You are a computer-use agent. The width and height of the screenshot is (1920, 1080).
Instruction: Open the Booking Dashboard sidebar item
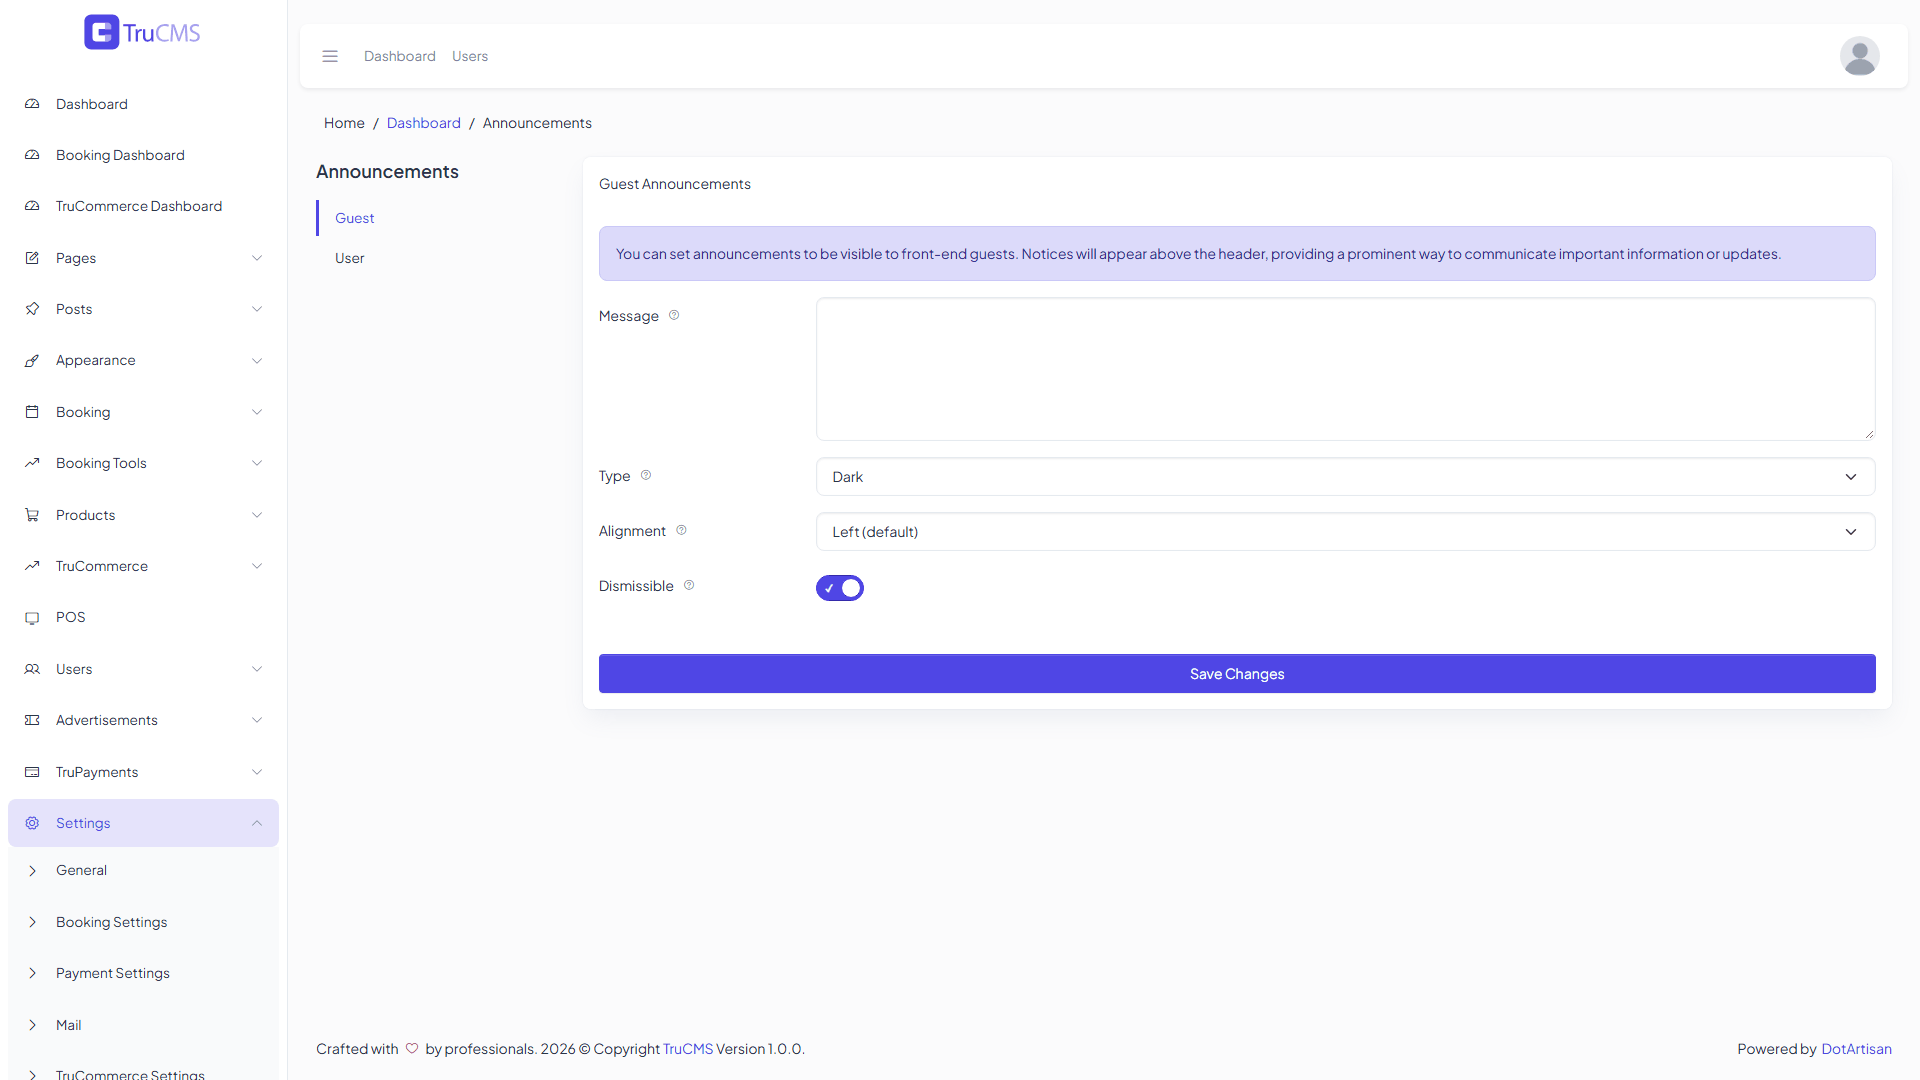(143, 155)
